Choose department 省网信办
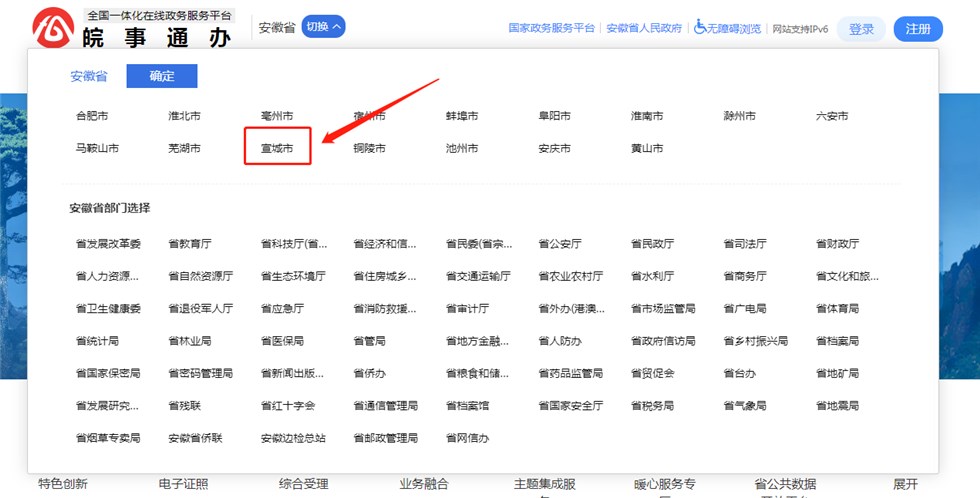980x498 pixels. pyautogui.click(x=468, y=439)
